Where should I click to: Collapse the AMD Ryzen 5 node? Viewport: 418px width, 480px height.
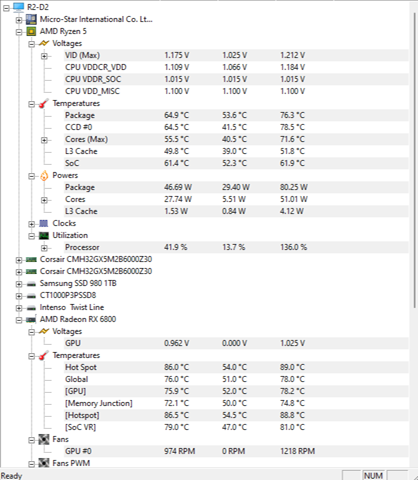tap(19, 32)
